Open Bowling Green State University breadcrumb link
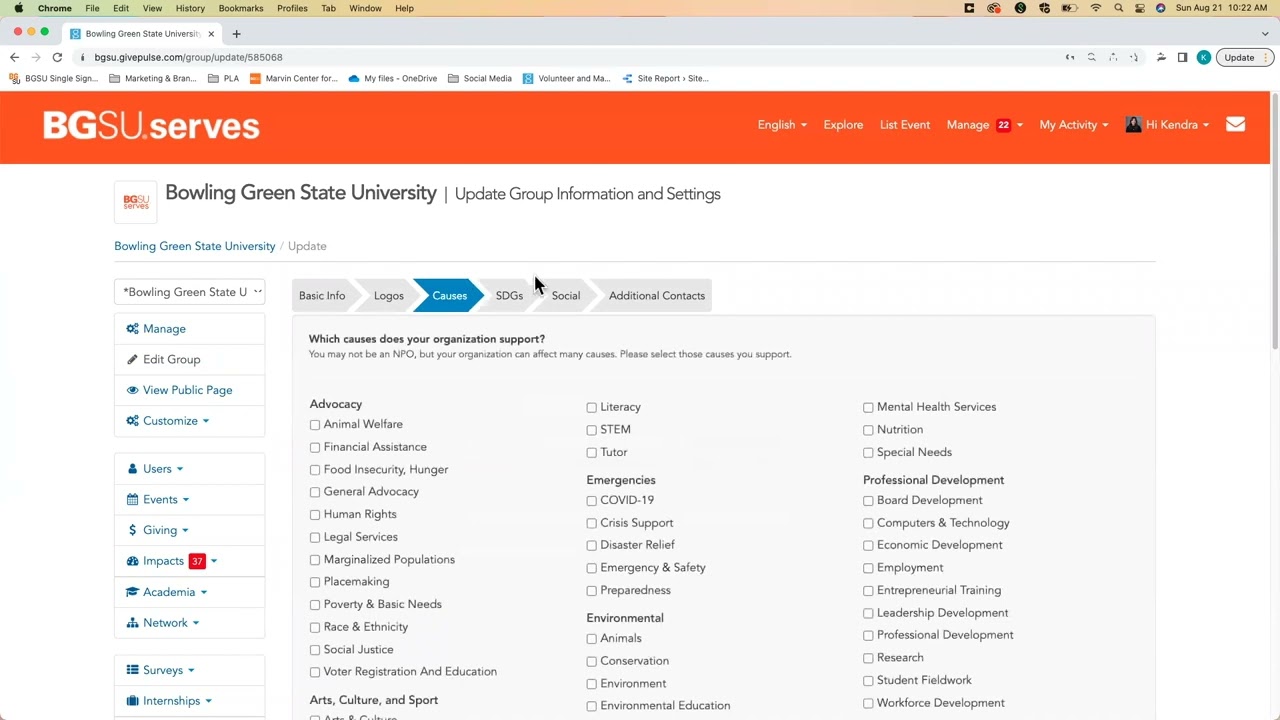 (195, 246)
